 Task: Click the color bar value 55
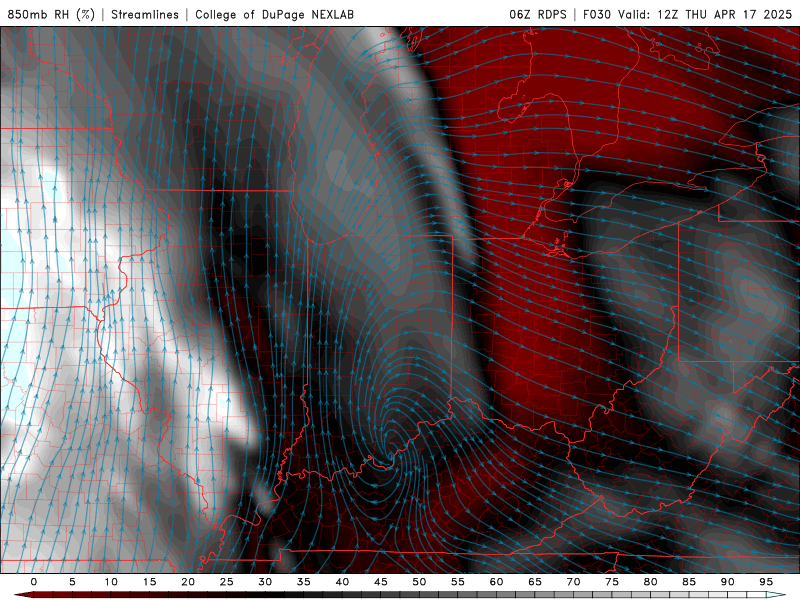pyautogui.click(x=458, y=582)
